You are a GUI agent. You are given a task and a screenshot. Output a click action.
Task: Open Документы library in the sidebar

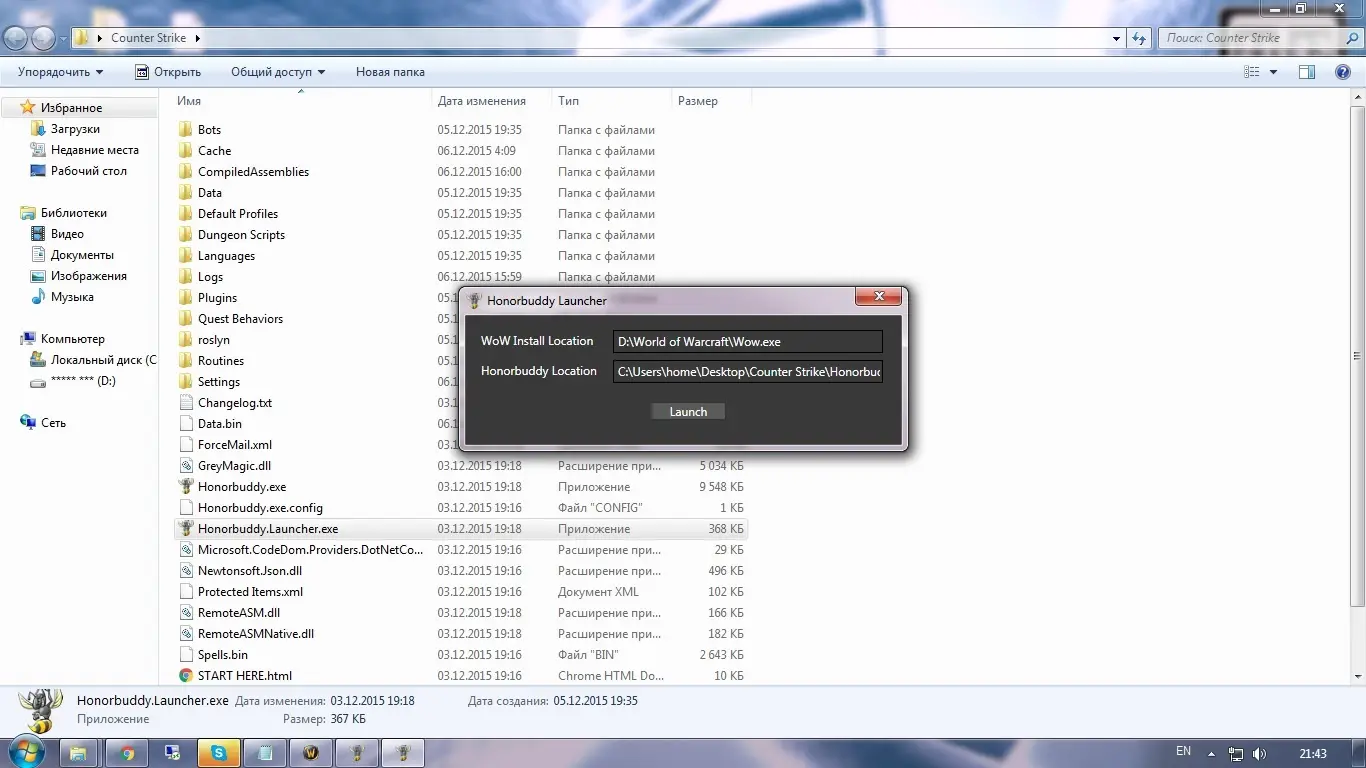(x=82, y=255)
